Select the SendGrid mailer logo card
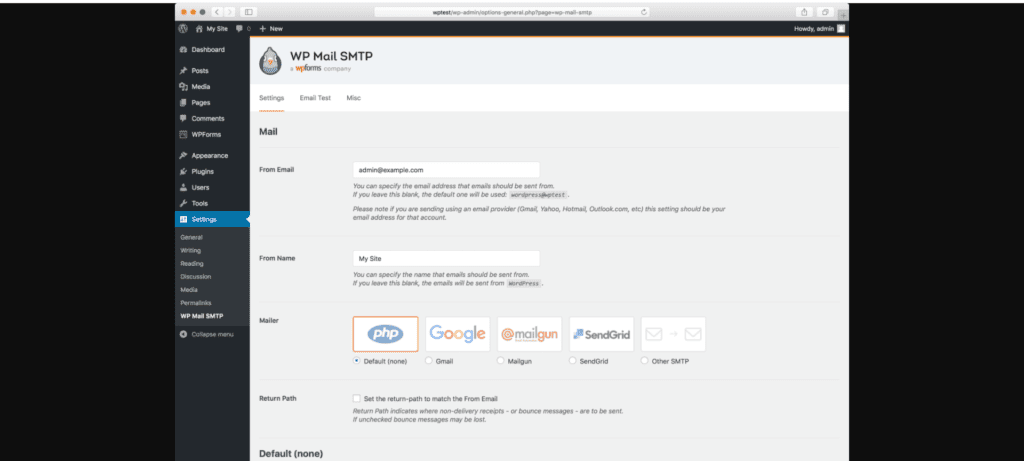1024x461 pixels. click(x=601, y=334)
